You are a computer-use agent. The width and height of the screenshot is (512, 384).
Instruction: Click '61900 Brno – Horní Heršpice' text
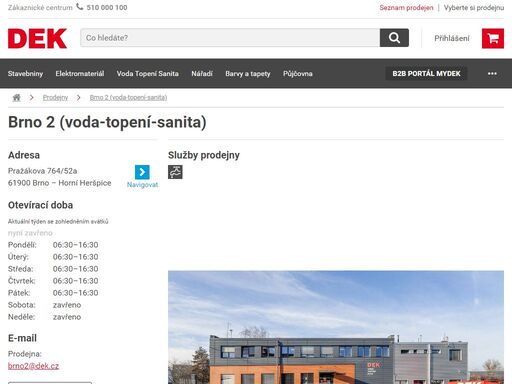click(x=60, y=183)
